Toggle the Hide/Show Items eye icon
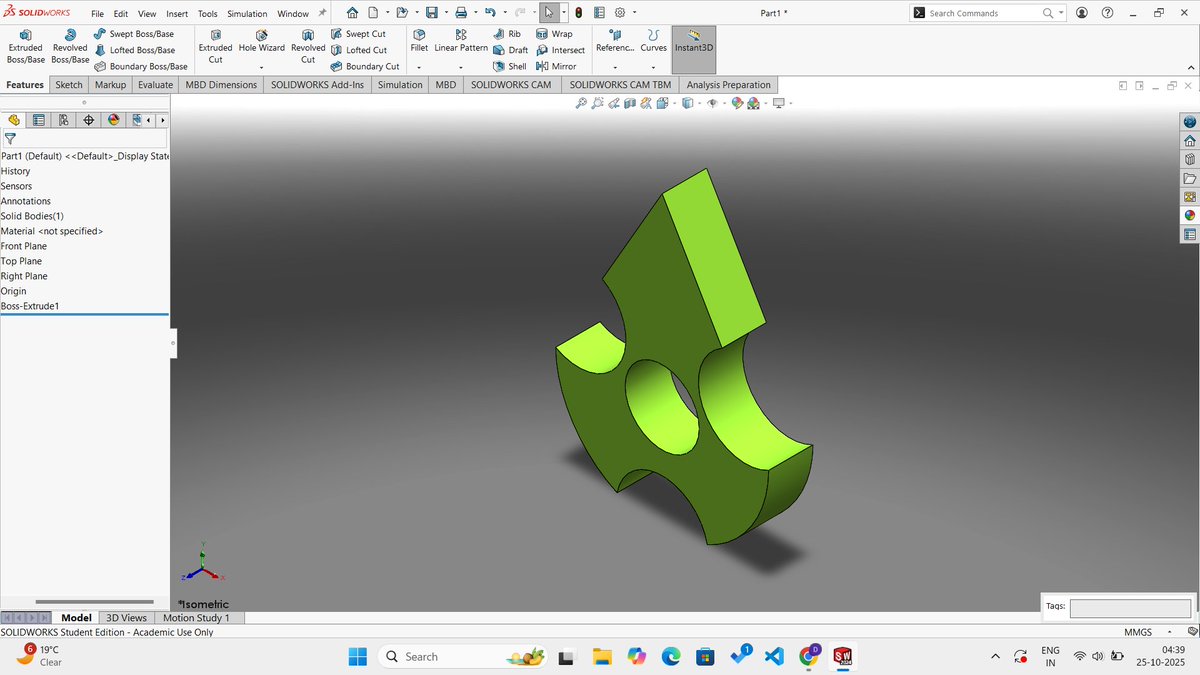The height and width of the screenshot is (675, 1200). (712, 103)
